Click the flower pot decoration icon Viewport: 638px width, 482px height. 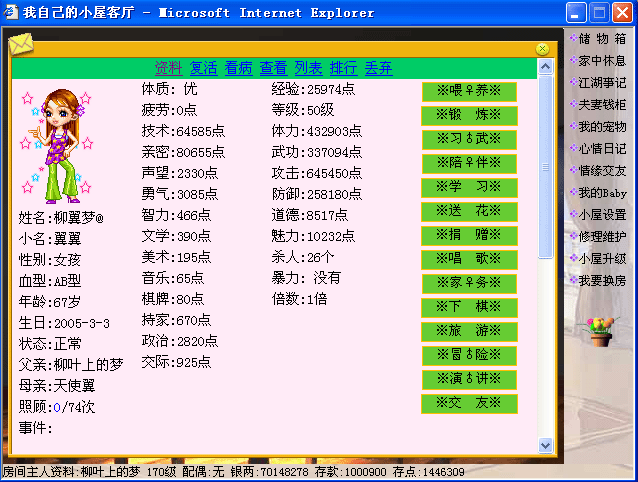tap(599, 332)
